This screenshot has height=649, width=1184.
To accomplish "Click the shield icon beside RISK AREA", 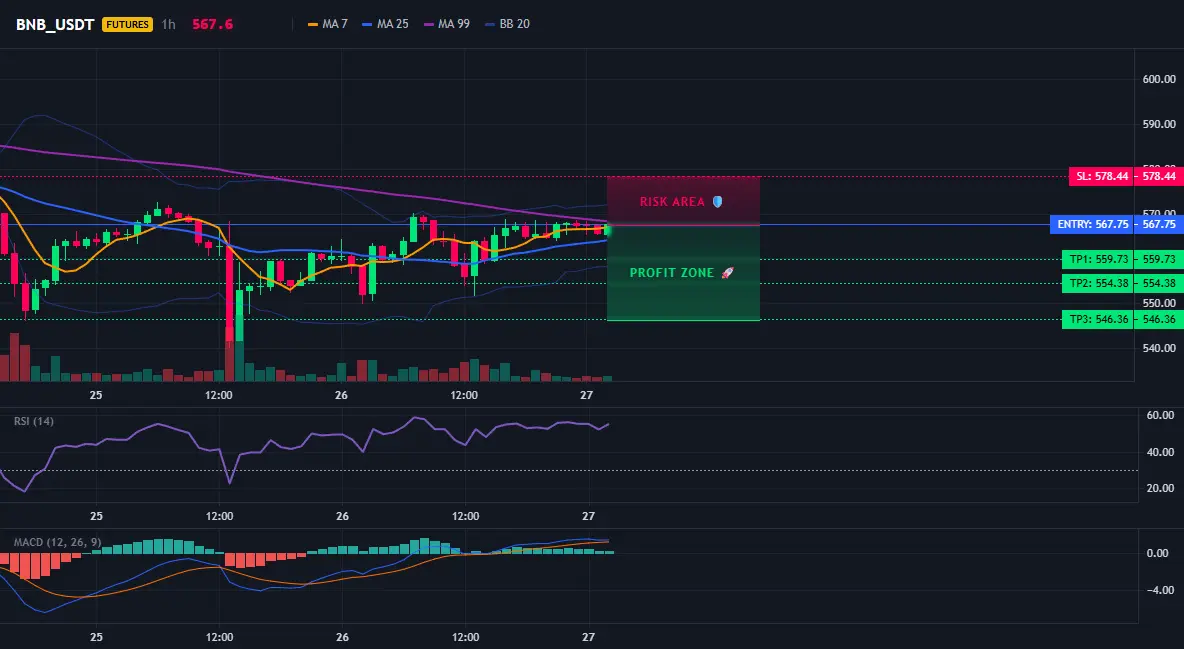I will 717,202.
